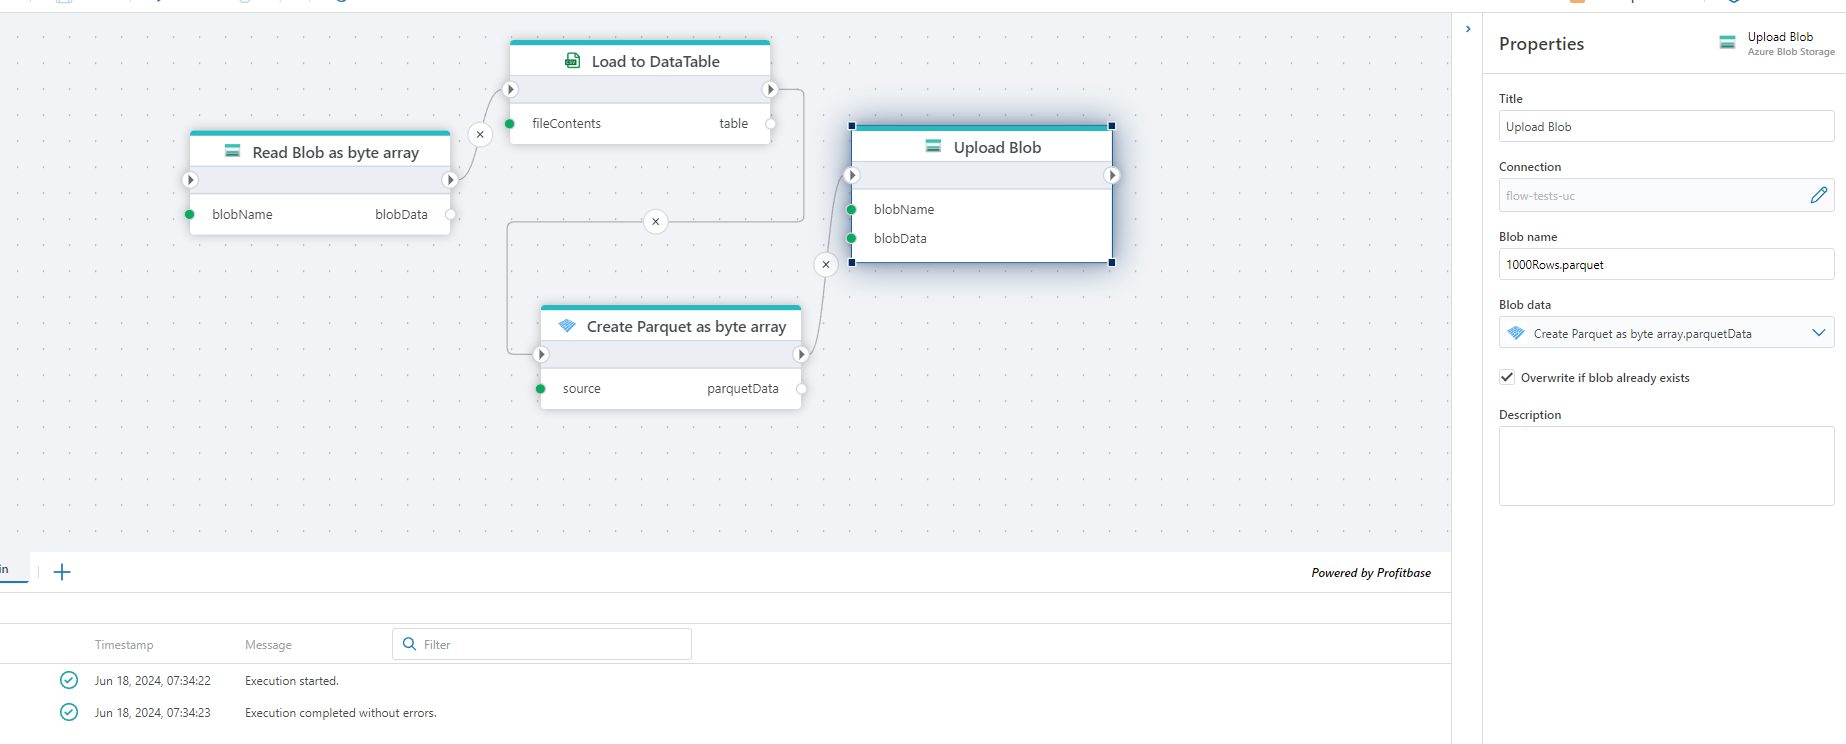Click the Upload Blob node storage icon
The height and width of the screenshot is (744, 1846).
933,146
